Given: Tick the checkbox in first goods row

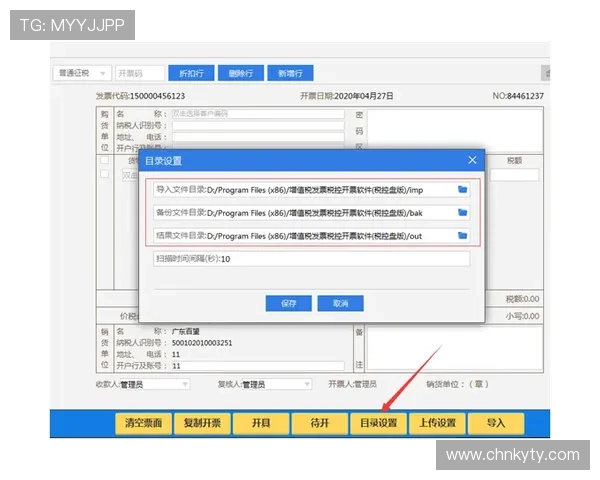Looking at the screenshot, I should (x=104, y=174).
